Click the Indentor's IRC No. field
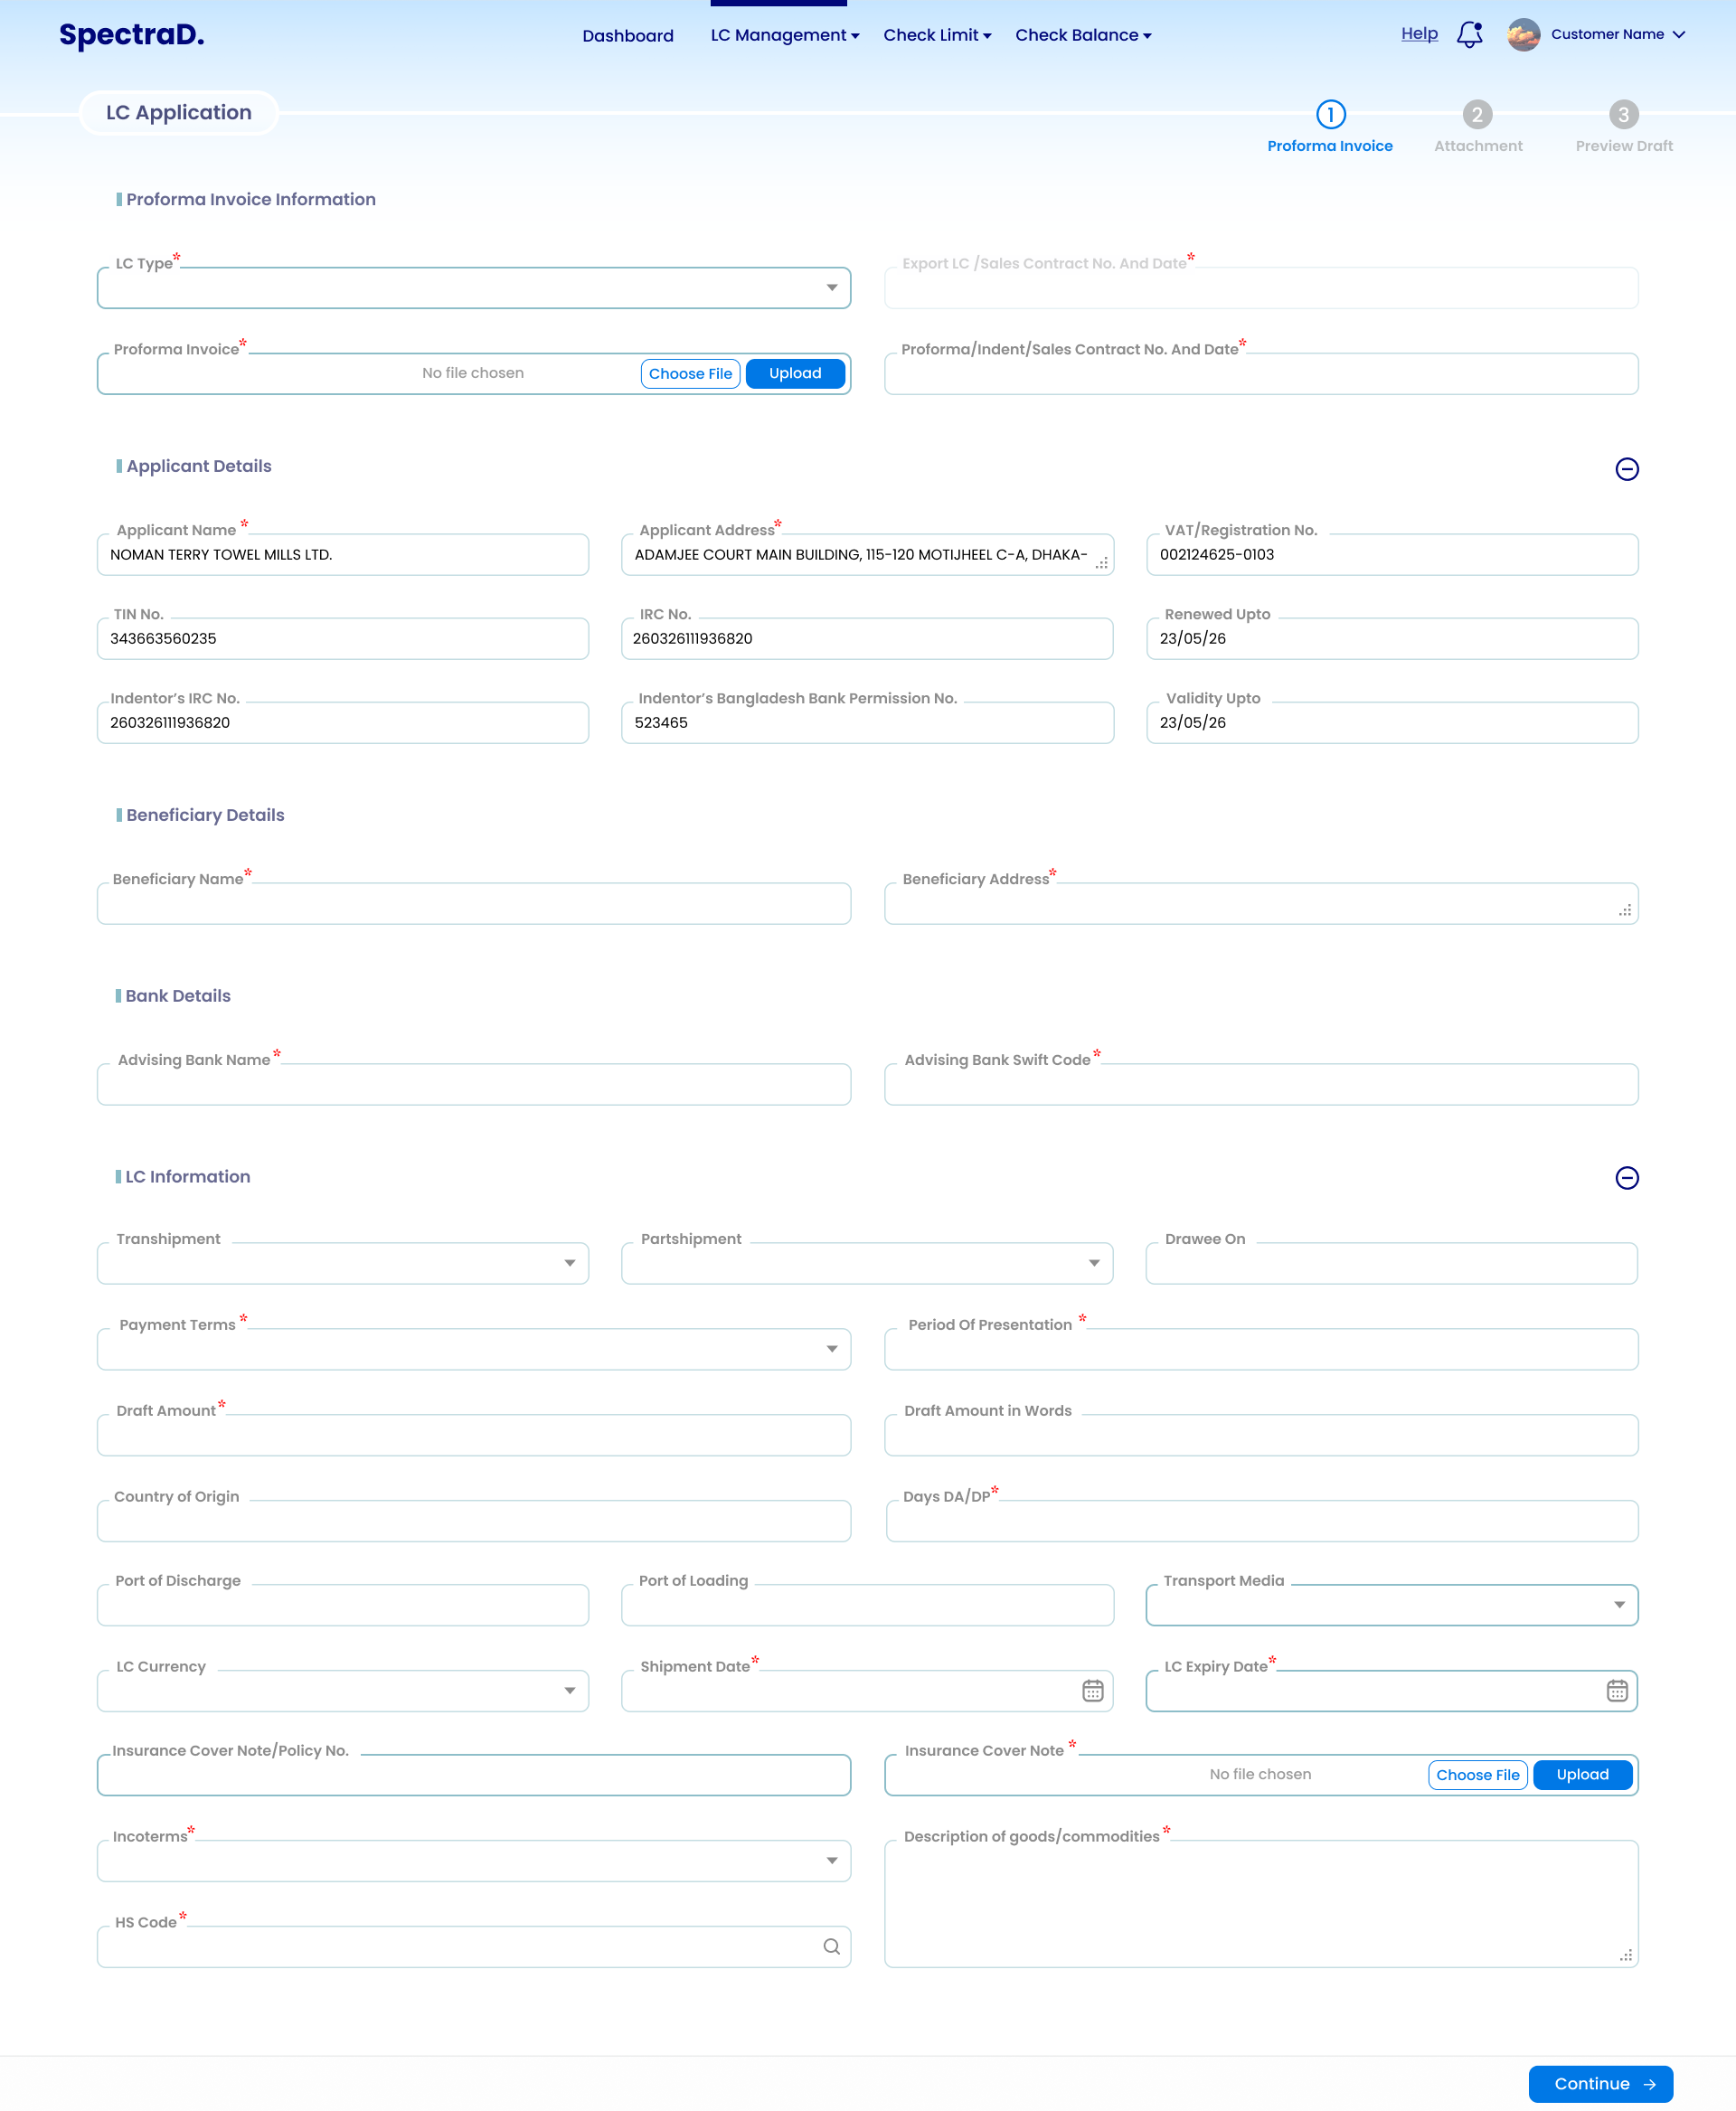The width and height of the screenshot is (1736, 2111). pos(343,723)
